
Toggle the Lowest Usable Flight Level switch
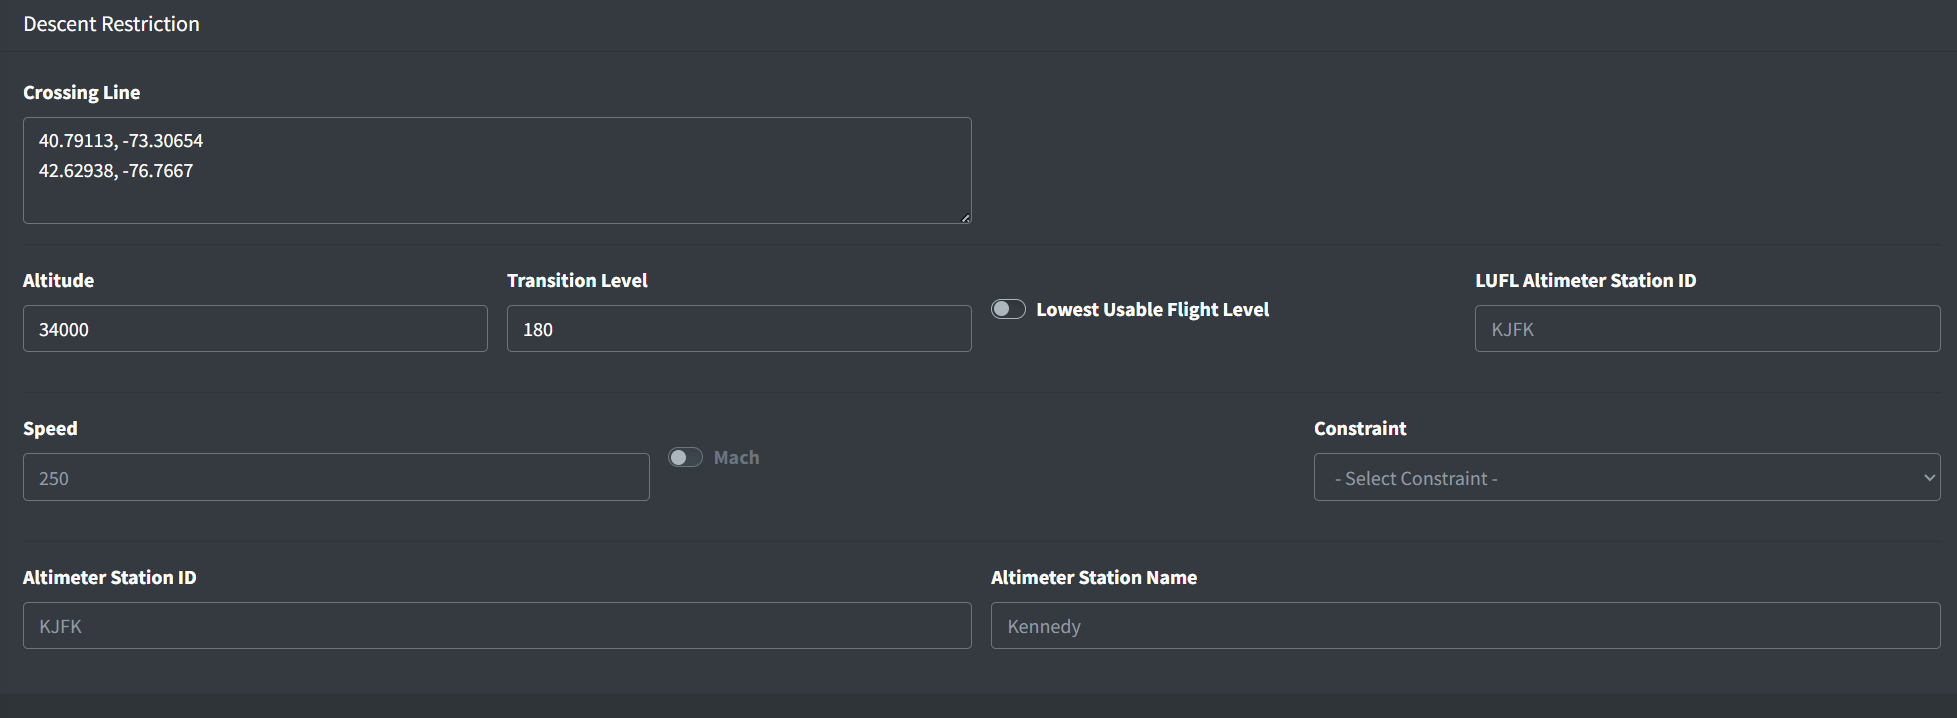[1008, 309]
